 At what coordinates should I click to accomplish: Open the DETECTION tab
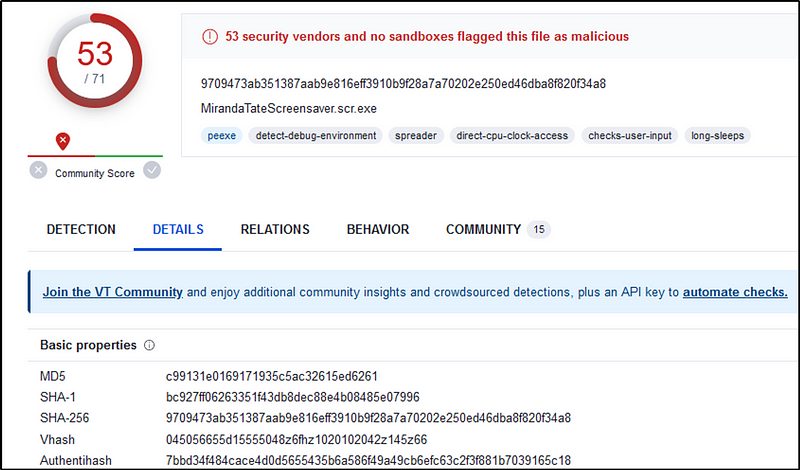pos(81,229)
